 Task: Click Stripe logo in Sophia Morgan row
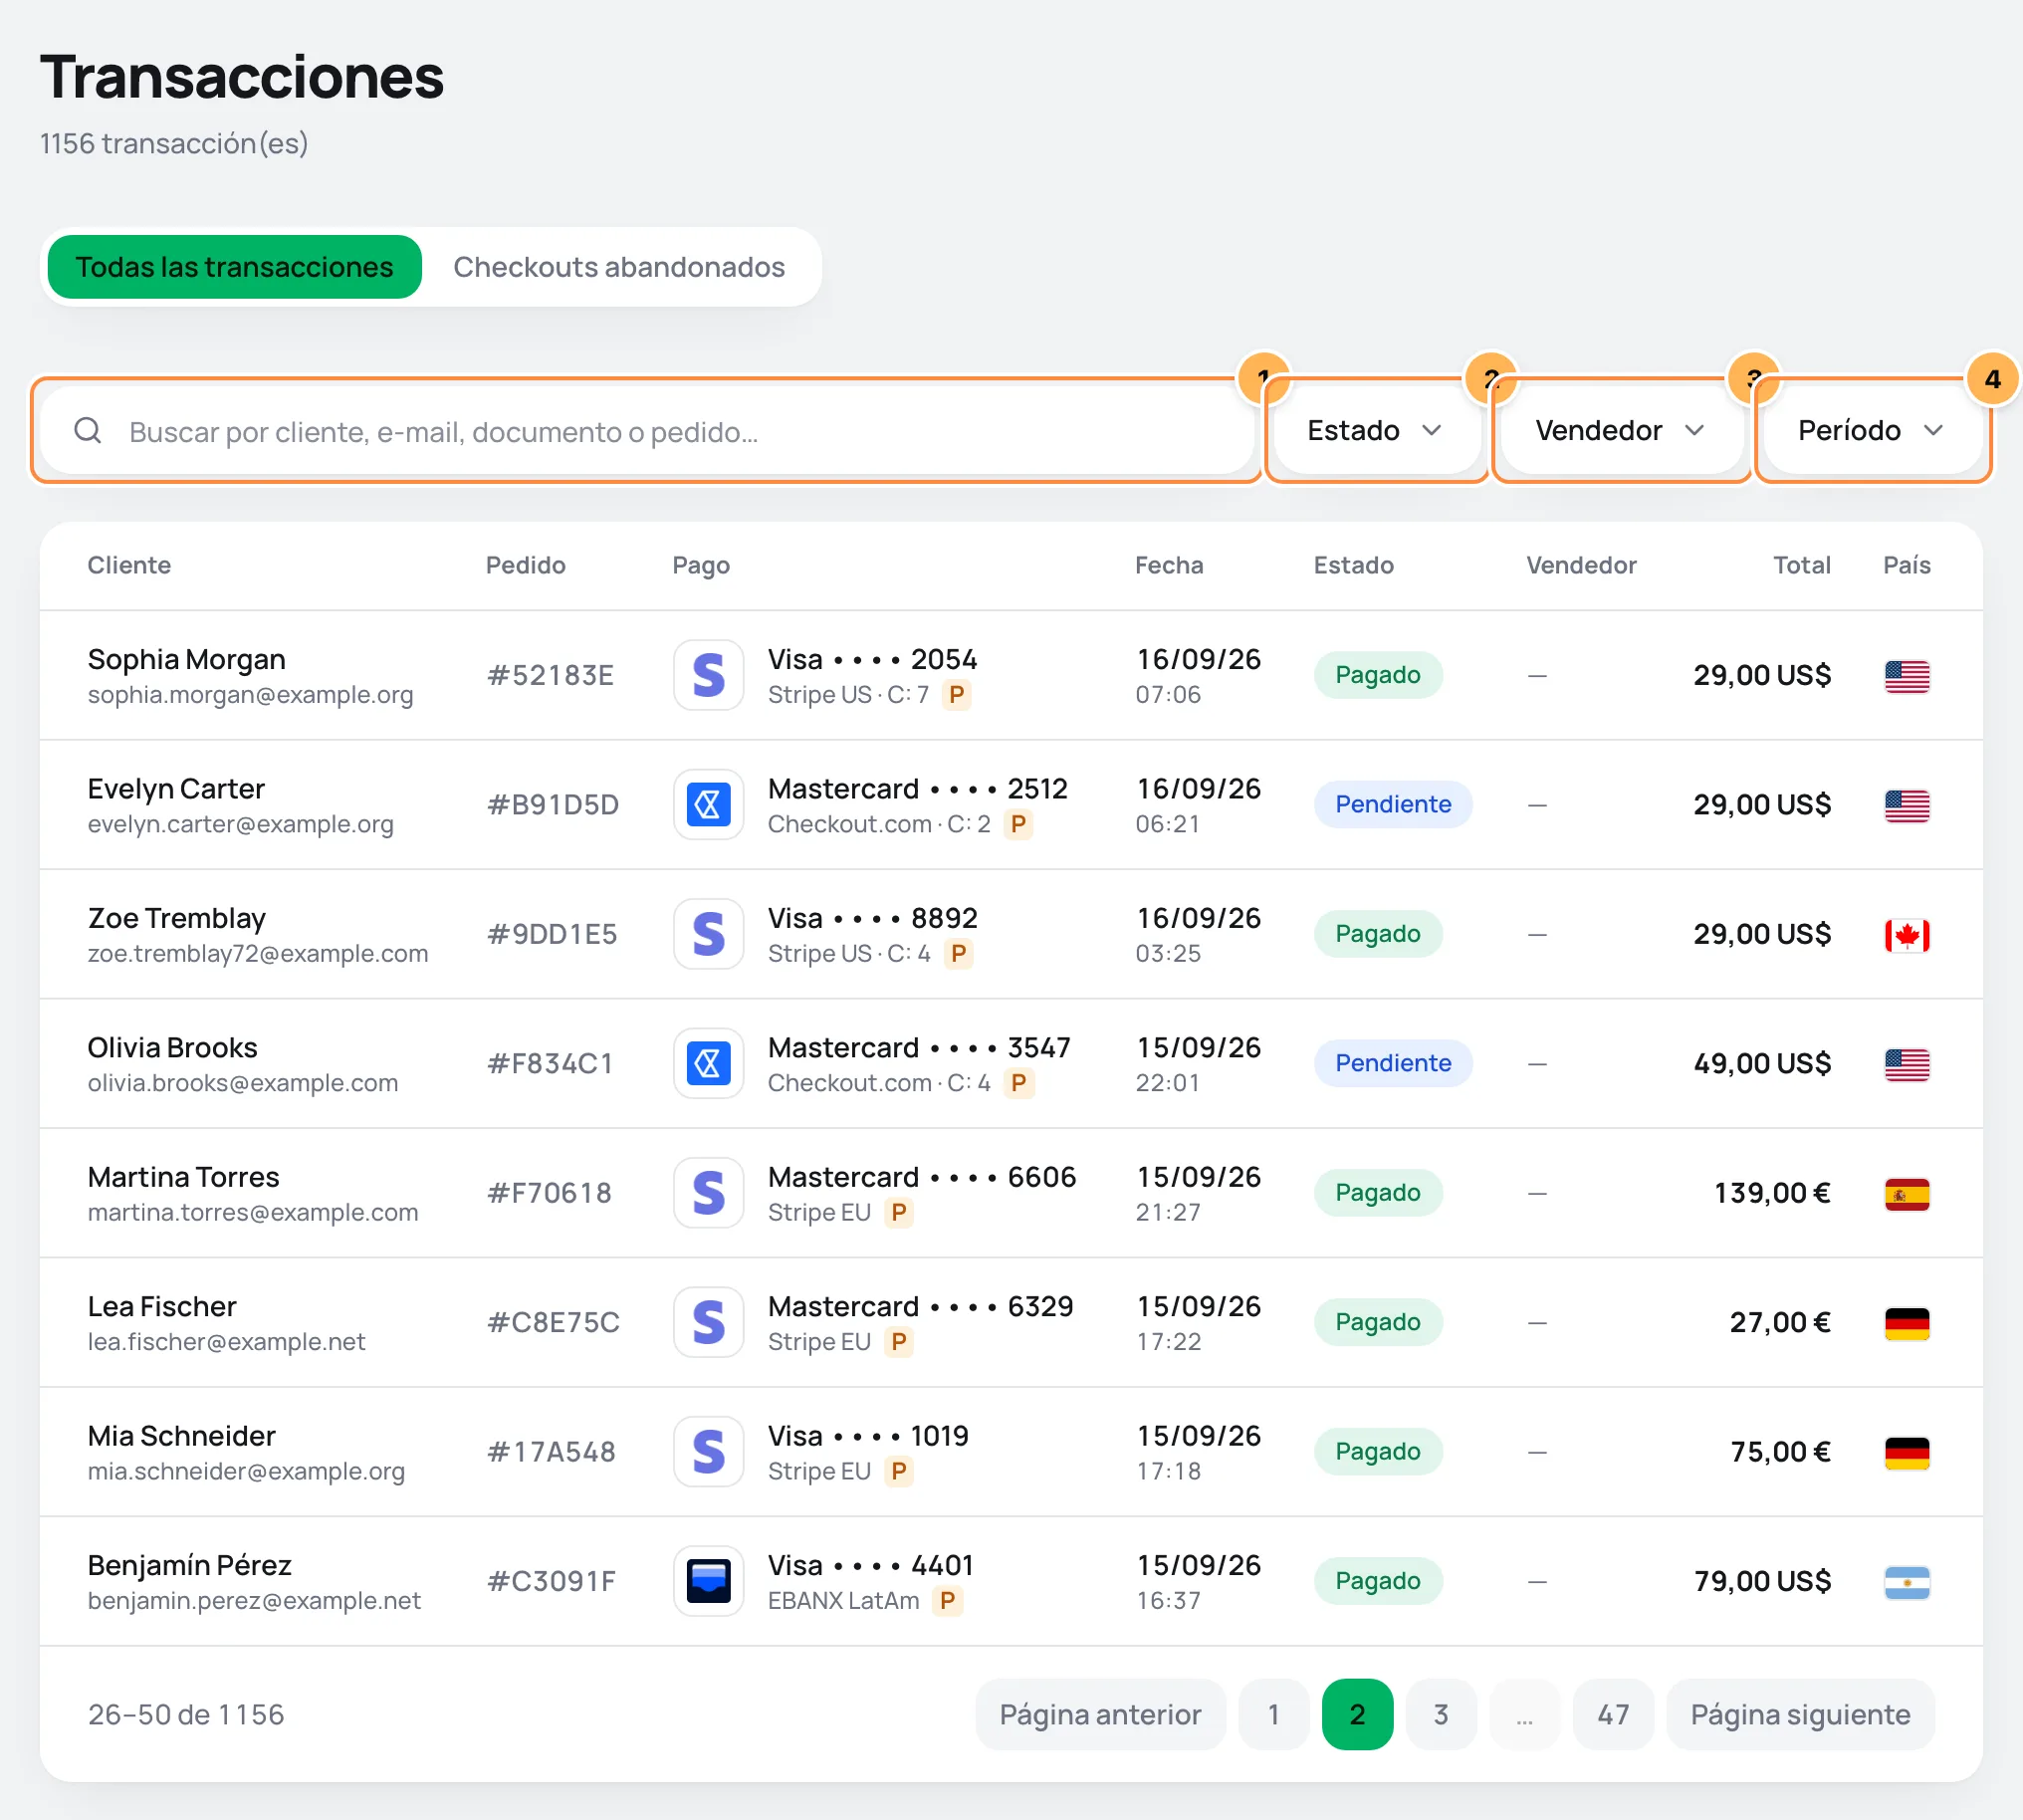coord(708,675)
